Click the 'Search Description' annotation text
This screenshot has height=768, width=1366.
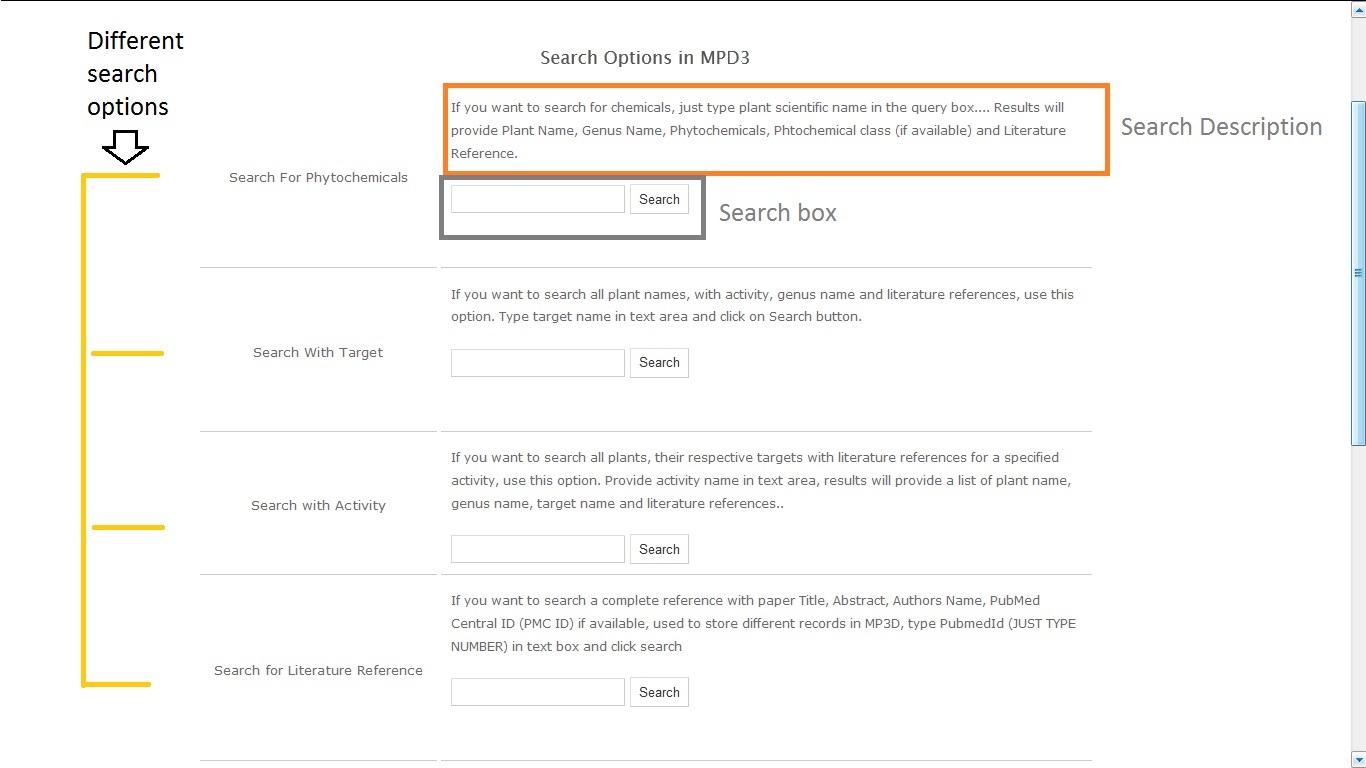1221,127
